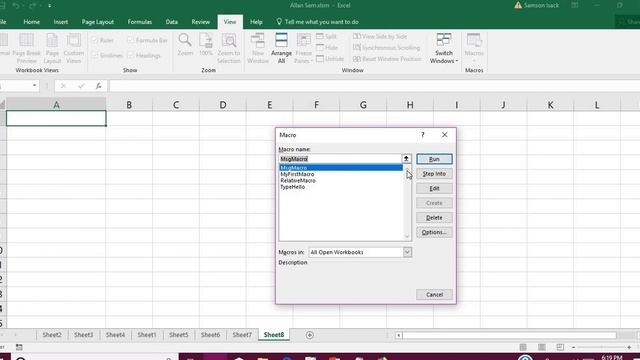Switch to Sheet2 tab
640x360 pixels.
tap(52, 335)
